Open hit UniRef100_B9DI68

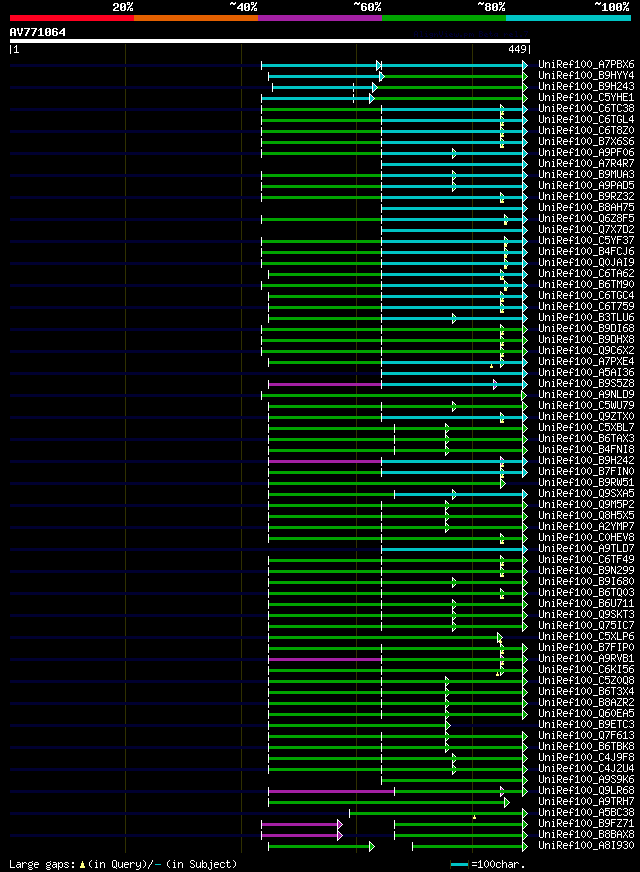[586, 329]
